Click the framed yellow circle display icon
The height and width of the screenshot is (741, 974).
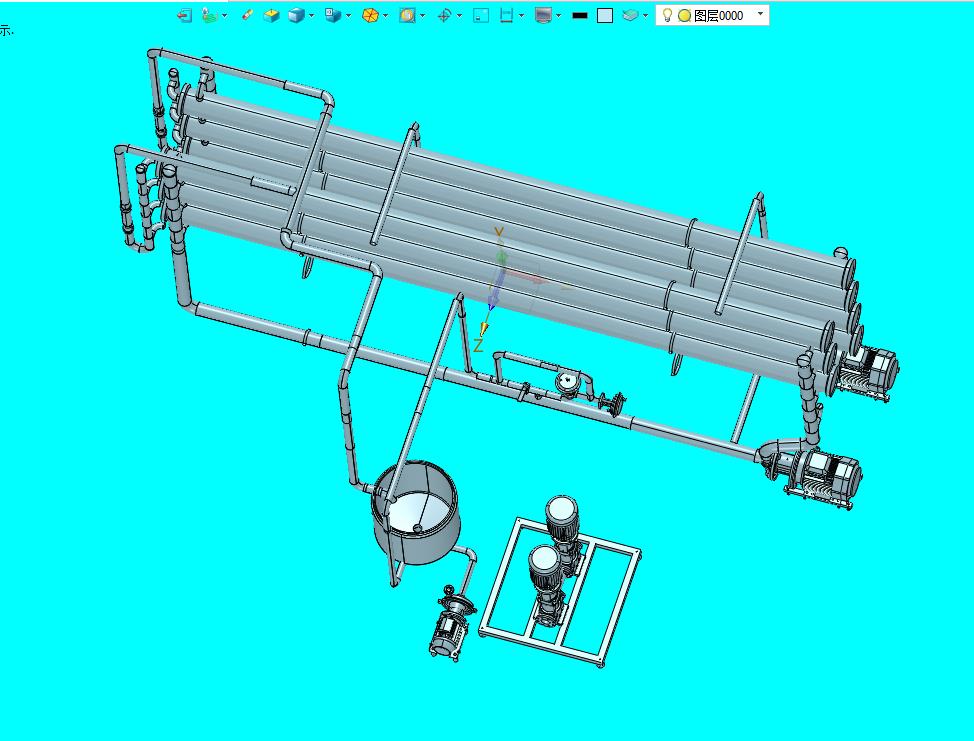407,16
